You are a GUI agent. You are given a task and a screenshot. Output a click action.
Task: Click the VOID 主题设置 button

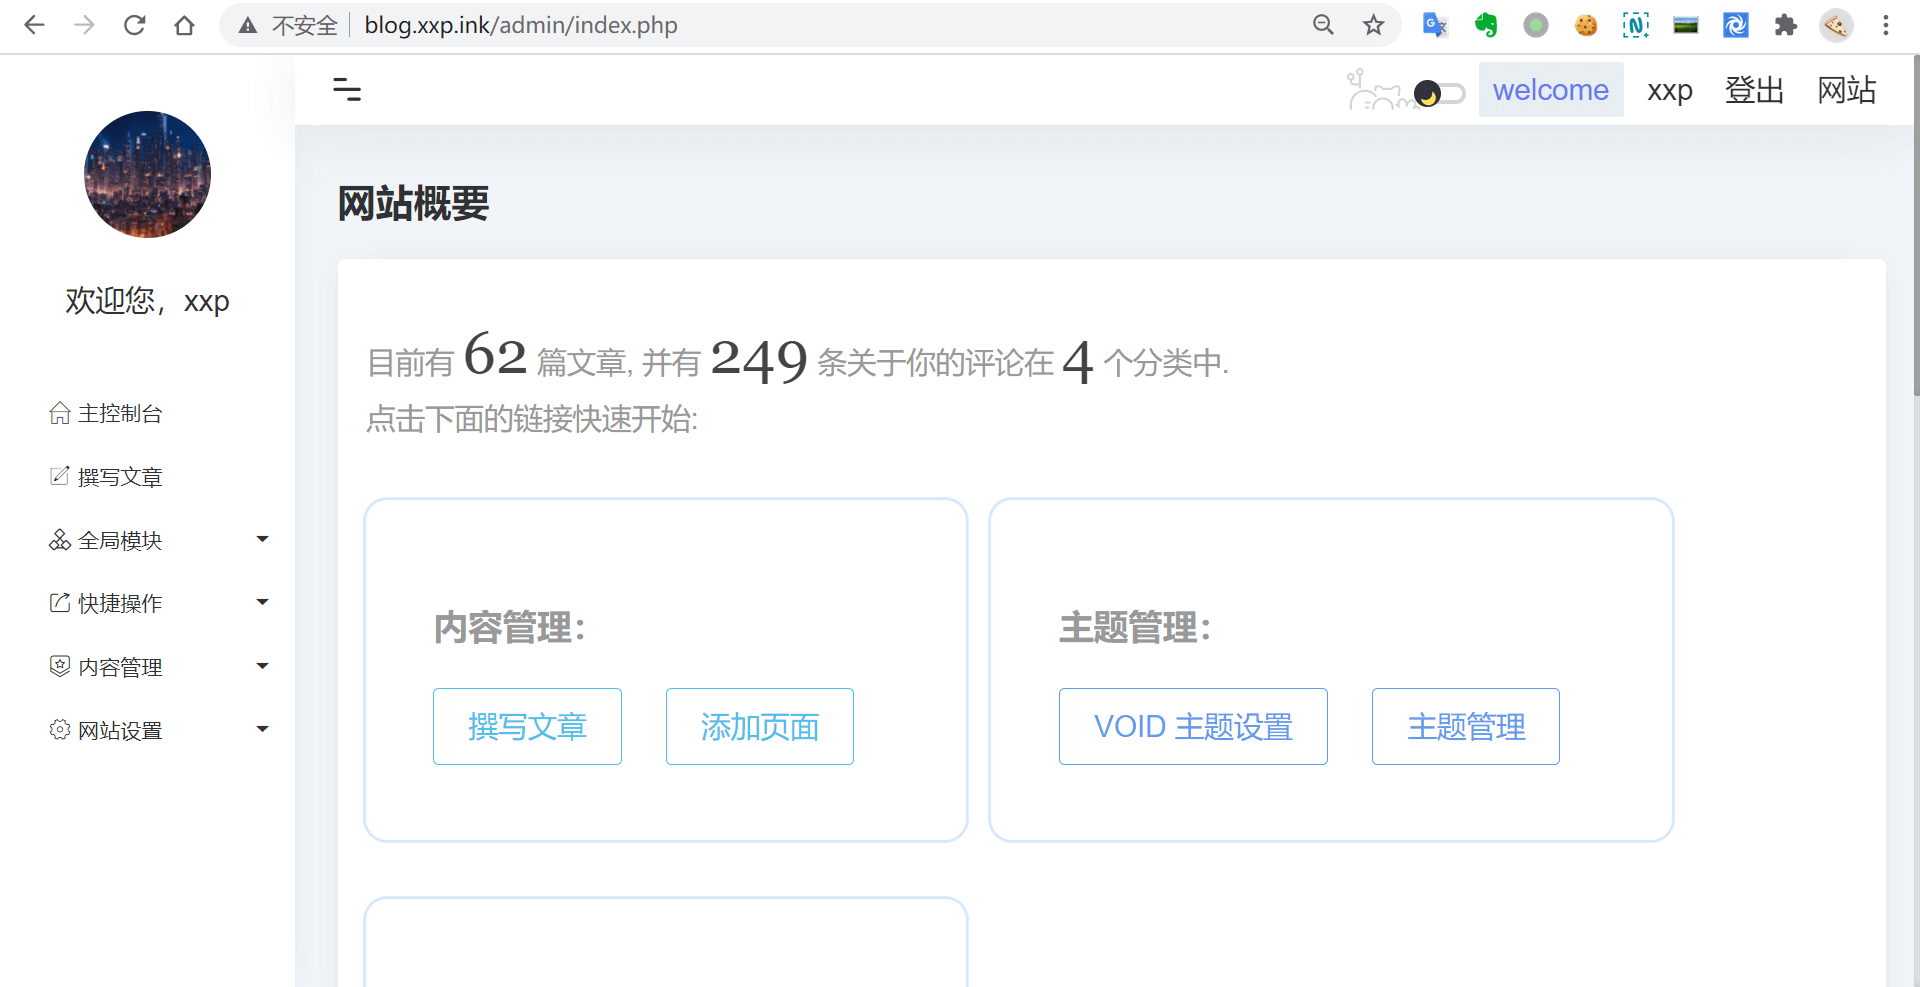click(1192, 727)
